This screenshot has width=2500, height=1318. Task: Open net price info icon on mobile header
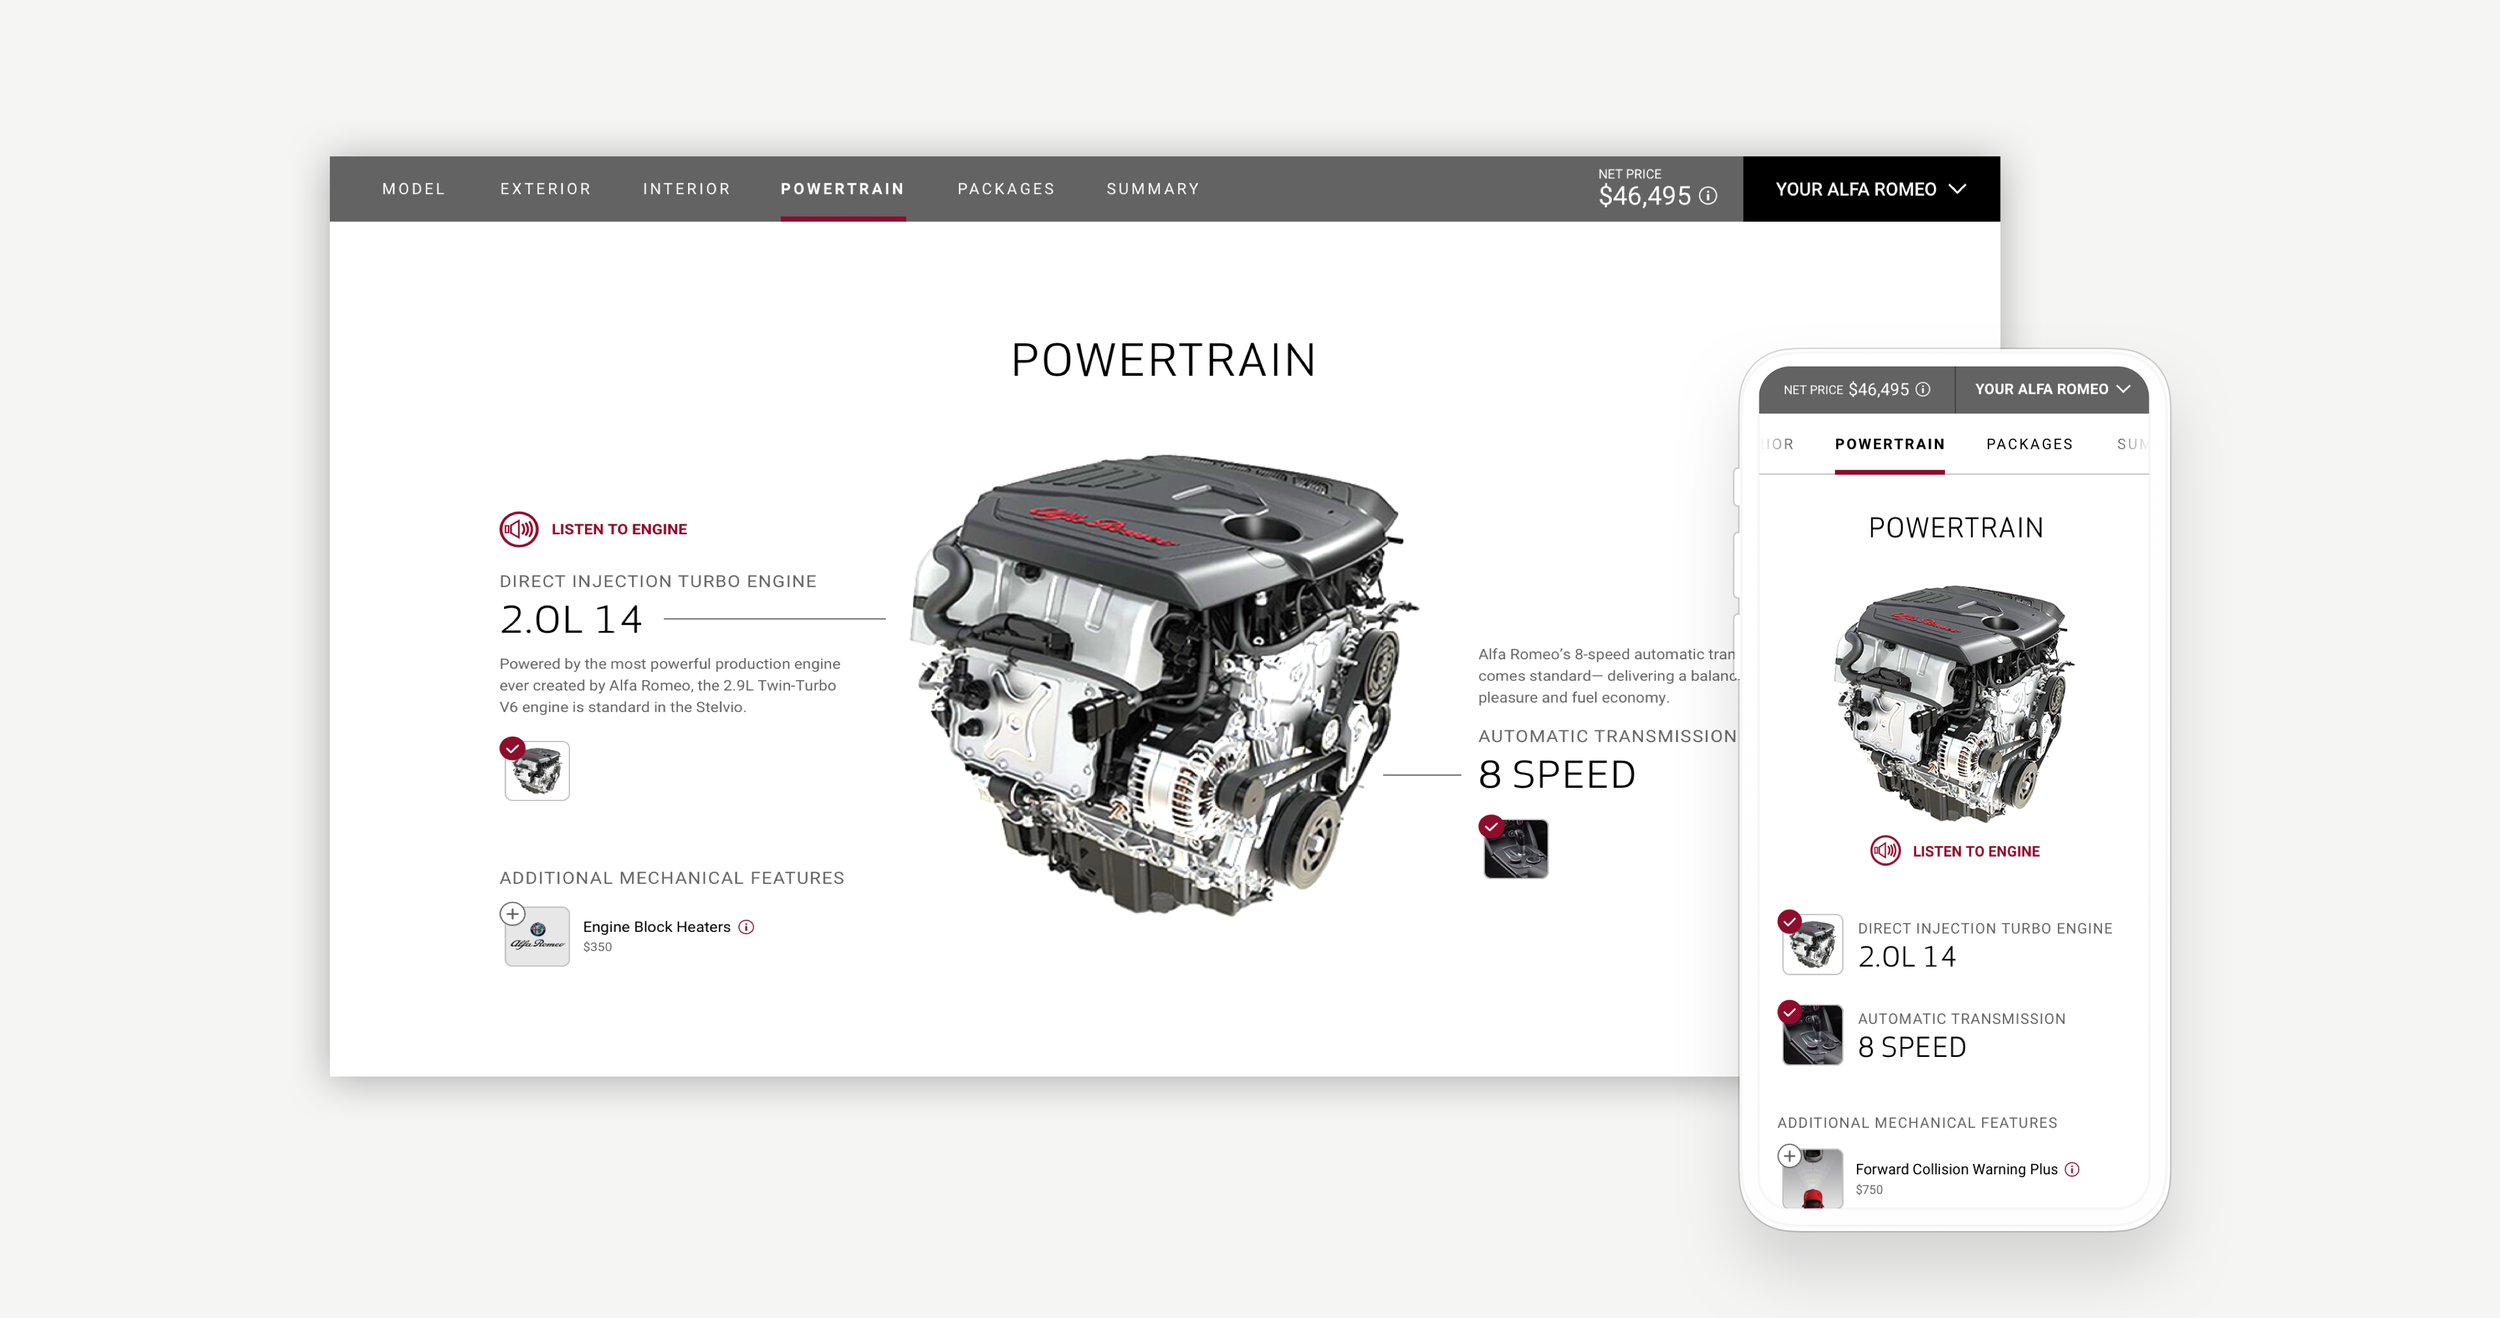pos(1923,389)
